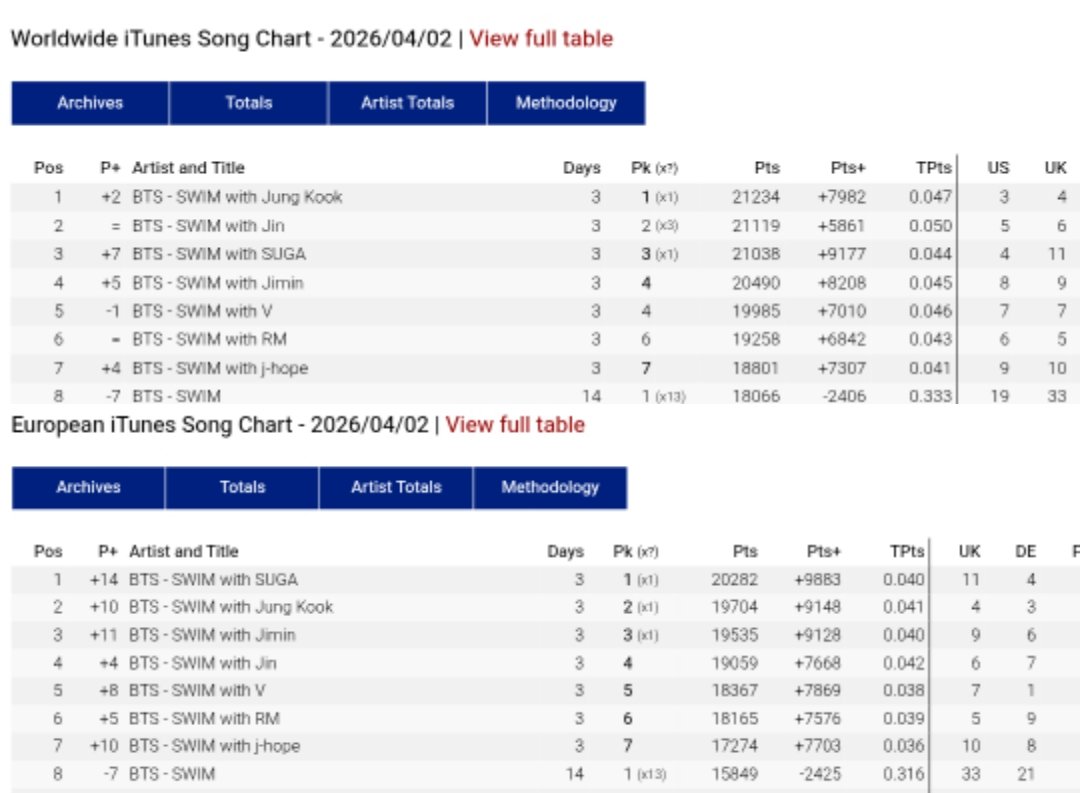Click points change -2425 in European chart

click(820, 774)
